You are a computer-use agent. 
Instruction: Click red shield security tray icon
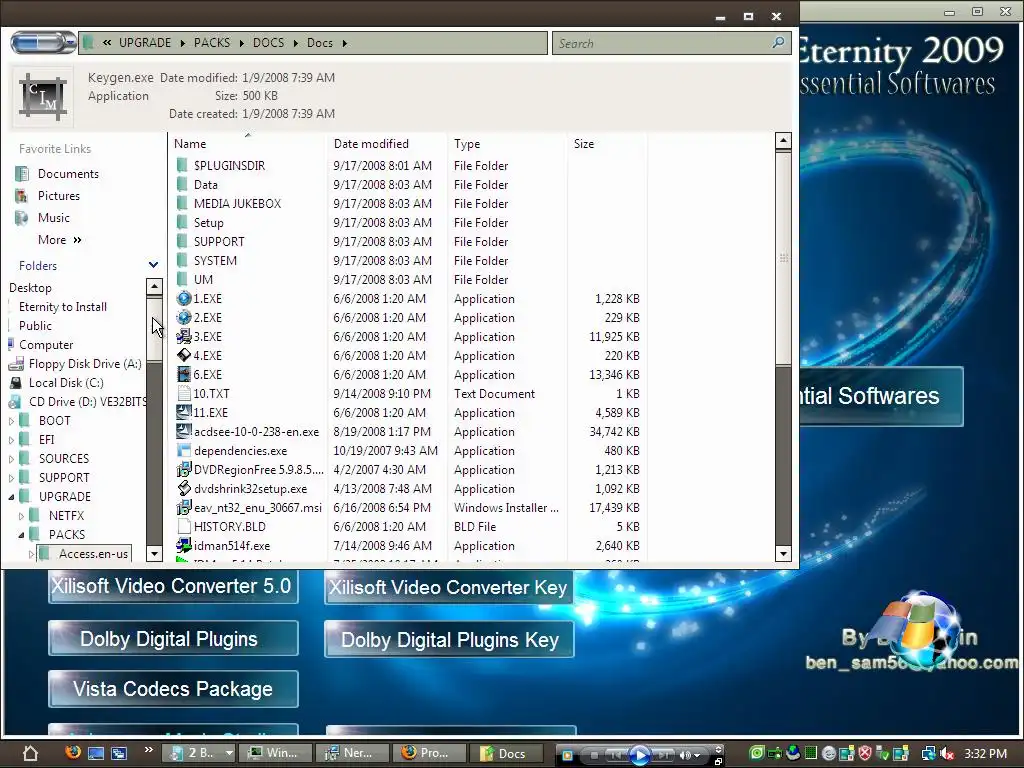coord(865,754)
